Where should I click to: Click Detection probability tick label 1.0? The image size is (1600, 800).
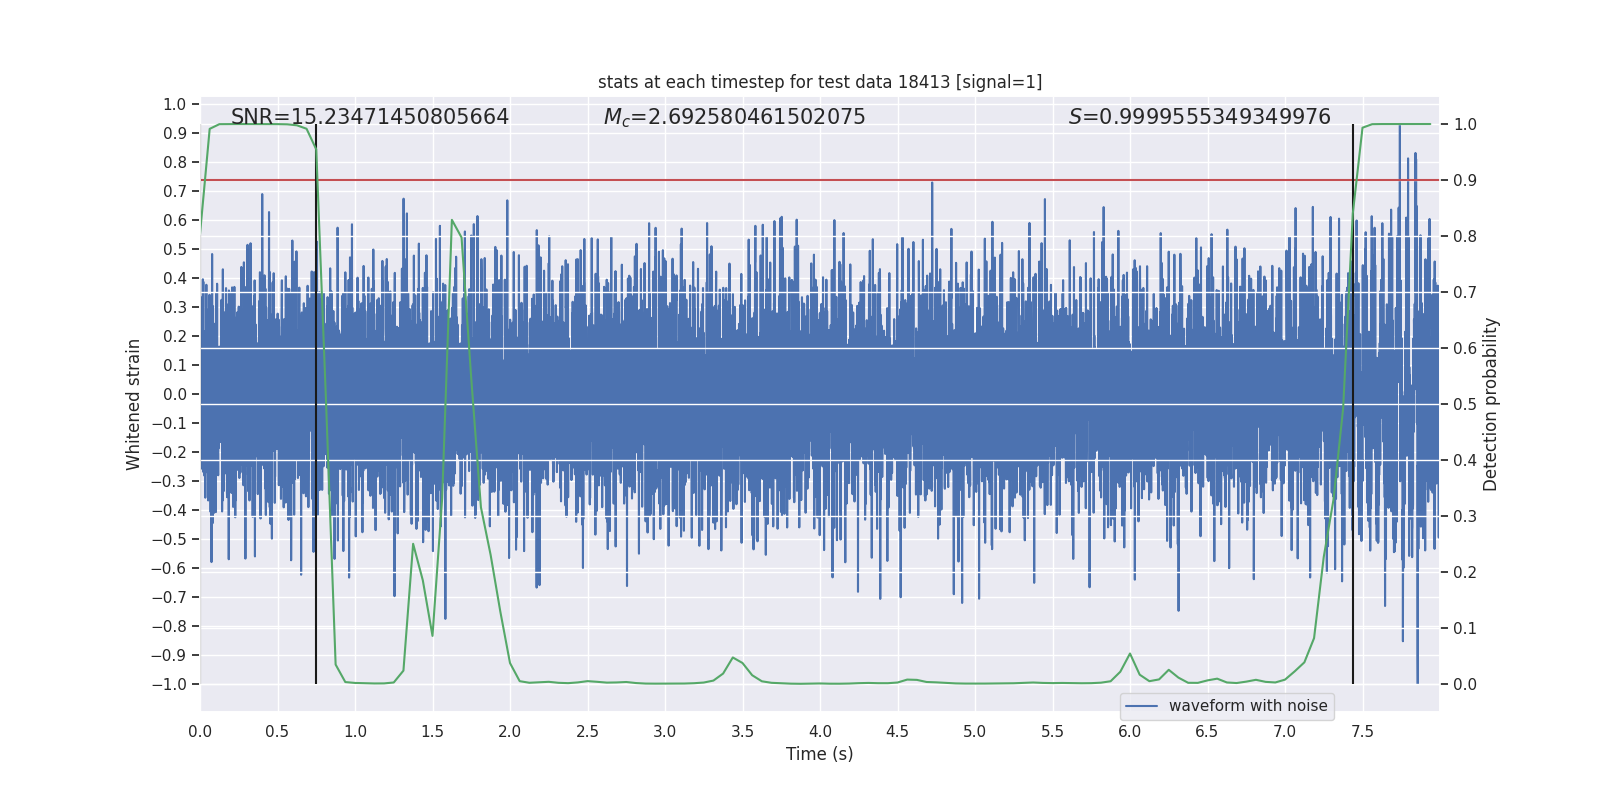1465,124
